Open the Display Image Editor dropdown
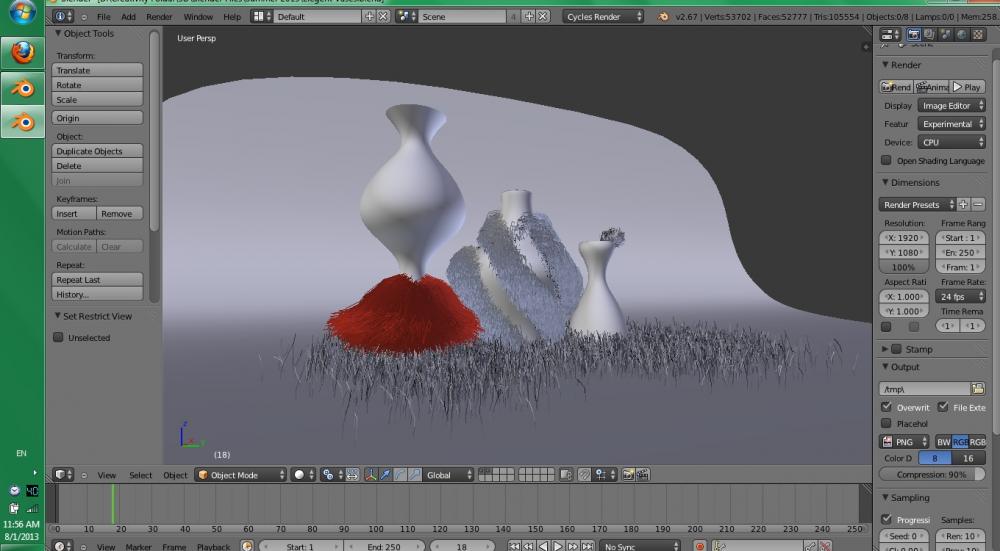 [x=952, y=105]
